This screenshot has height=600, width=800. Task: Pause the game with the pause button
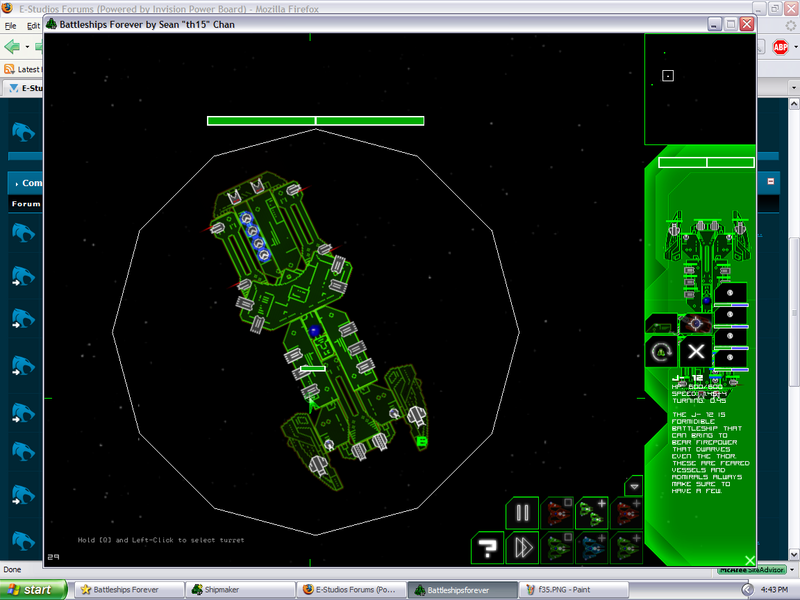(522, 512)
